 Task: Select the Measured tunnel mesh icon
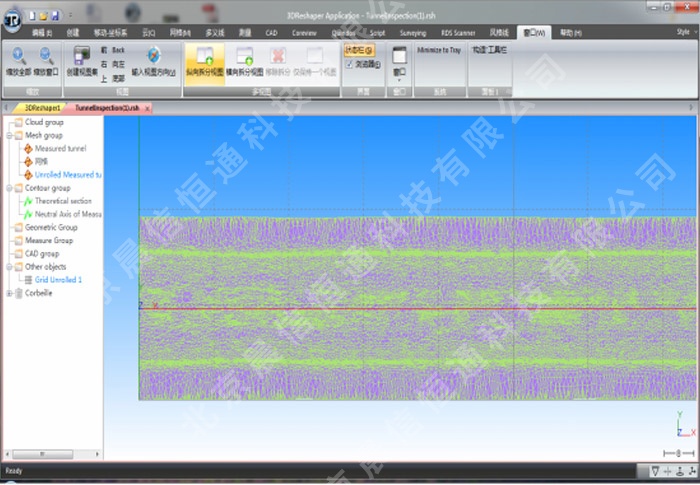(x=28, y=148)
